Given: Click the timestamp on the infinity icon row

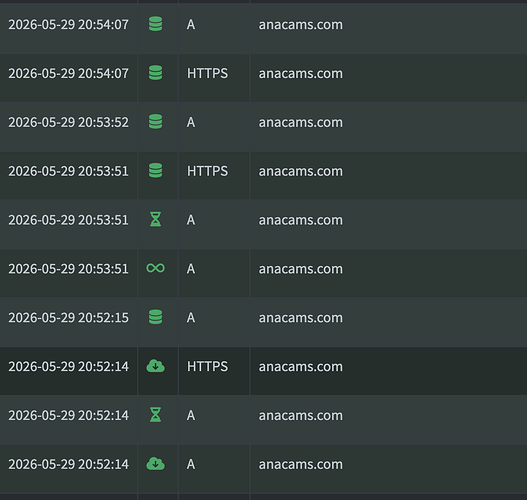Looking at the screenshot, I should tap(69, 269).
